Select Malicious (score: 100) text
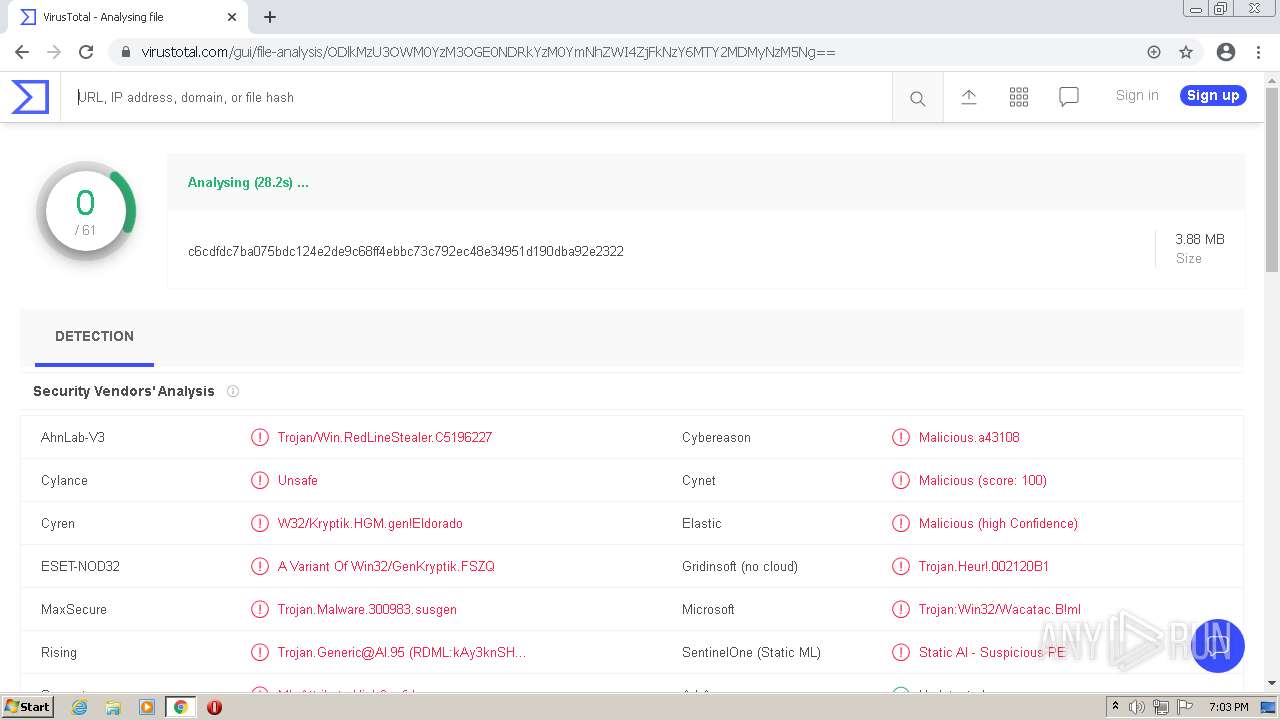Viewport: 1280px width, 720px height. pos(983,480)
